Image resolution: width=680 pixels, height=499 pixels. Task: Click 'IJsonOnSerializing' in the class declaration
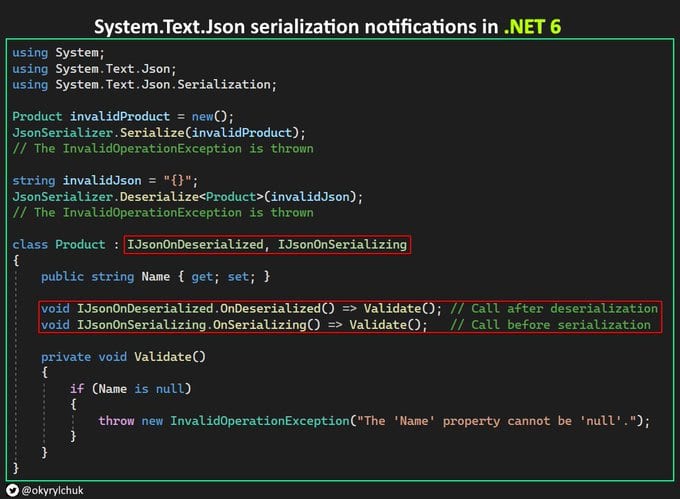pyautogui.click(x=342, y=244)
